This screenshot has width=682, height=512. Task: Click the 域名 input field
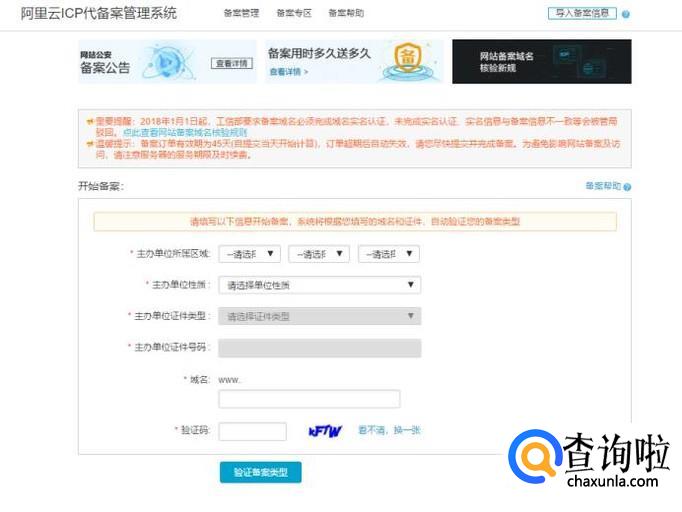[x=309, y=399]
